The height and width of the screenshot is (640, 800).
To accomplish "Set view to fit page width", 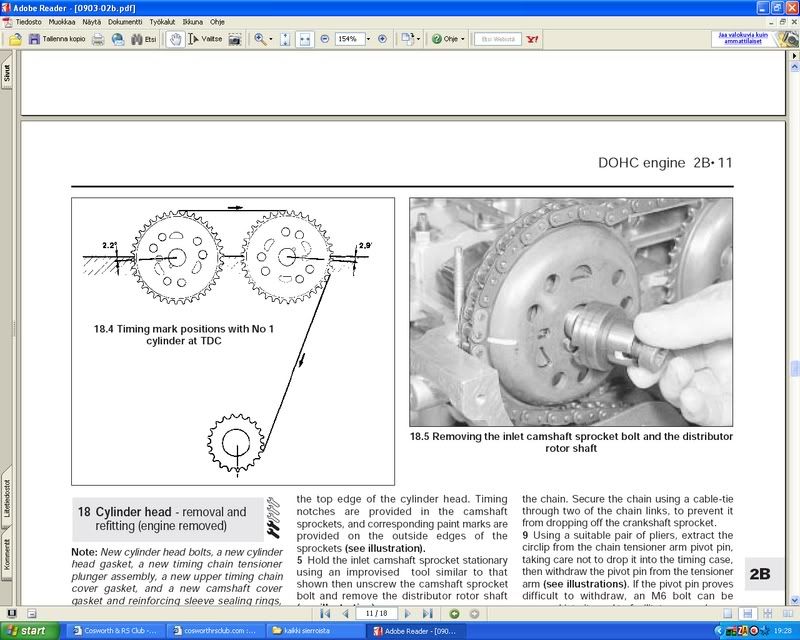I will point(305,39).
